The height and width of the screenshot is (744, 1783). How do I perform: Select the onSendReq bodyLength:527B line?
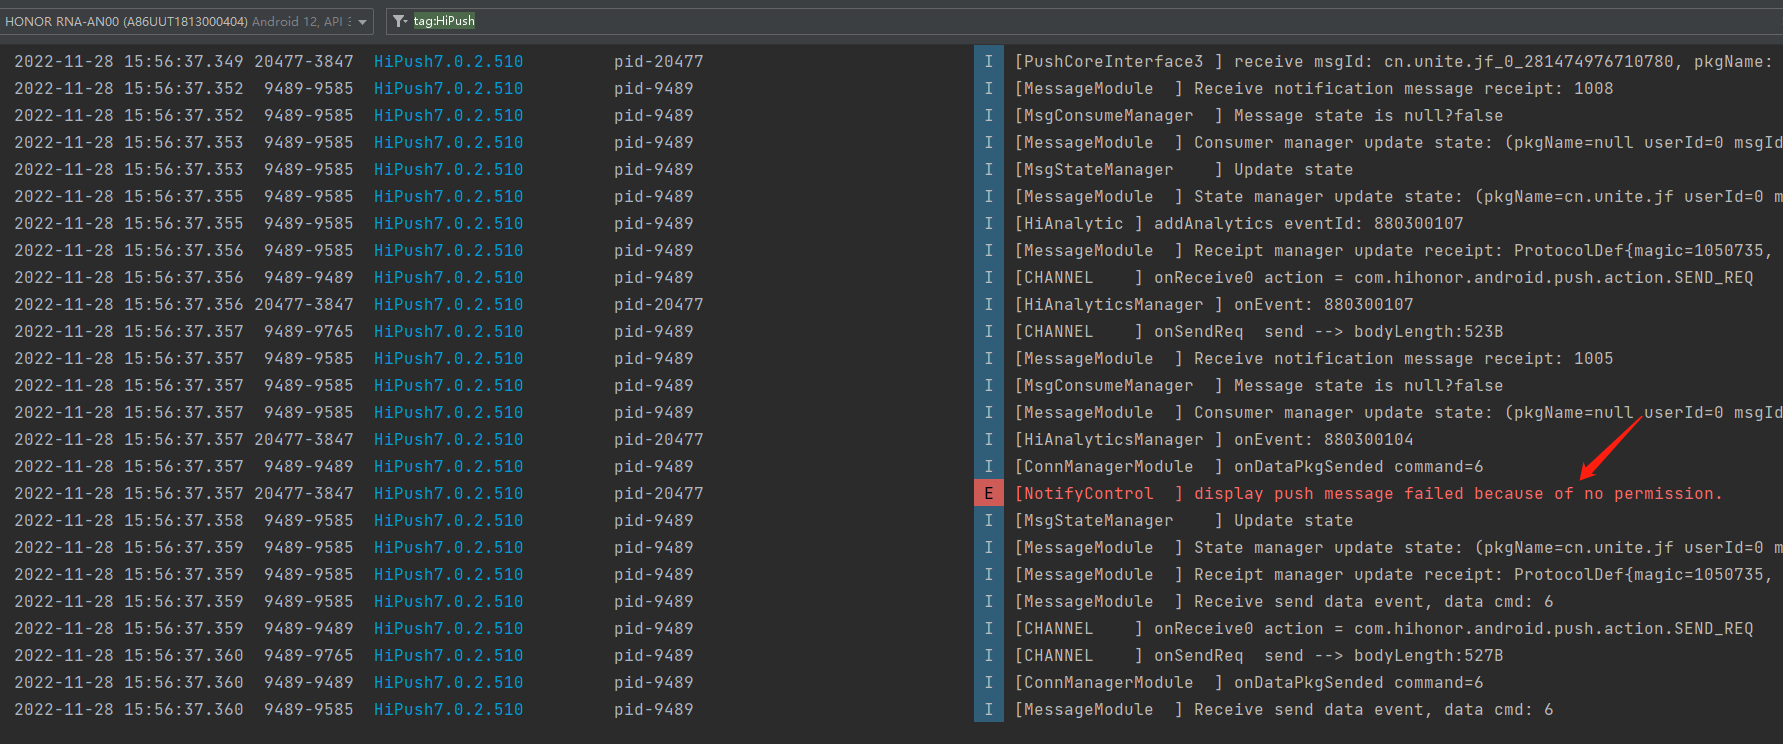1258,655
